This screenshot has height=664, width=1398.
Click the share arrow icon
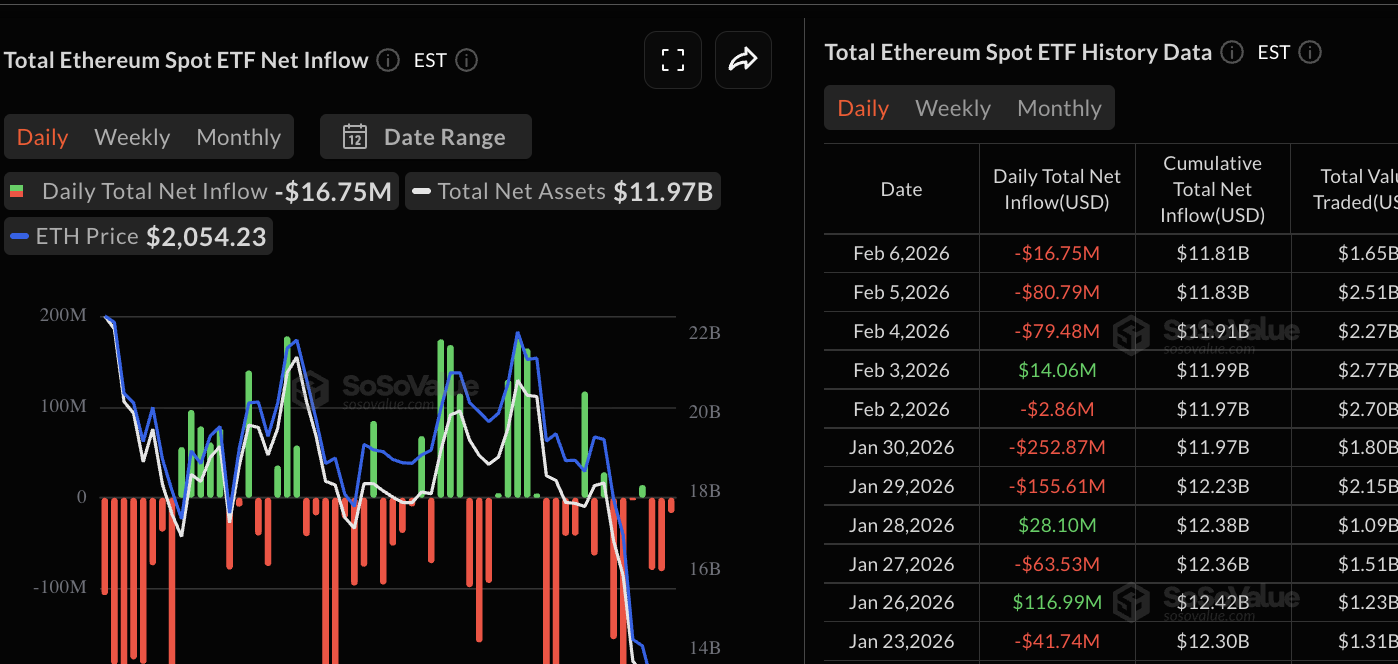point(743,60)
